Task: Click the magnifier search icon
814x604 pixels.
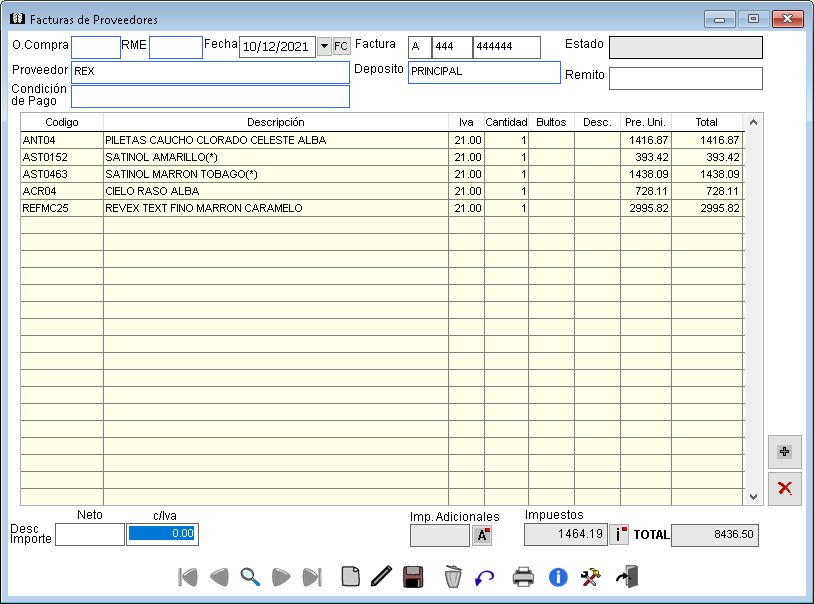Action: point(250,577)
